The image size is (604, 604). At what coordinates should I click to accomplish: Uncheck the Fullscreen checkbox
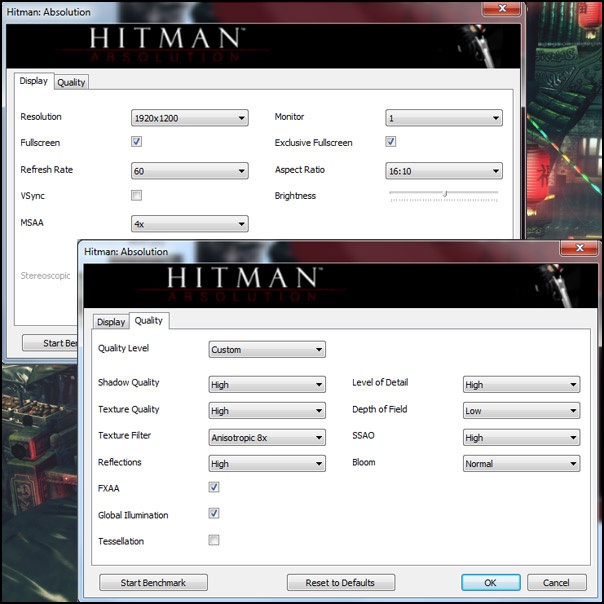click(136, 142)
